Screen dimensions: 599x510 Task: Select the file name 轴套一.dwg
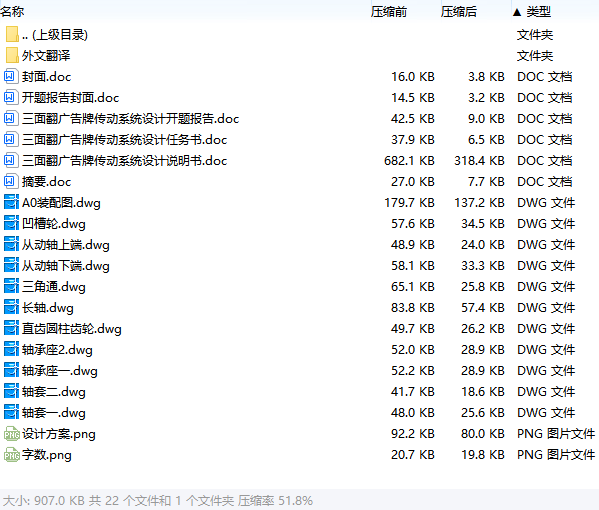(x=53, y=413)
